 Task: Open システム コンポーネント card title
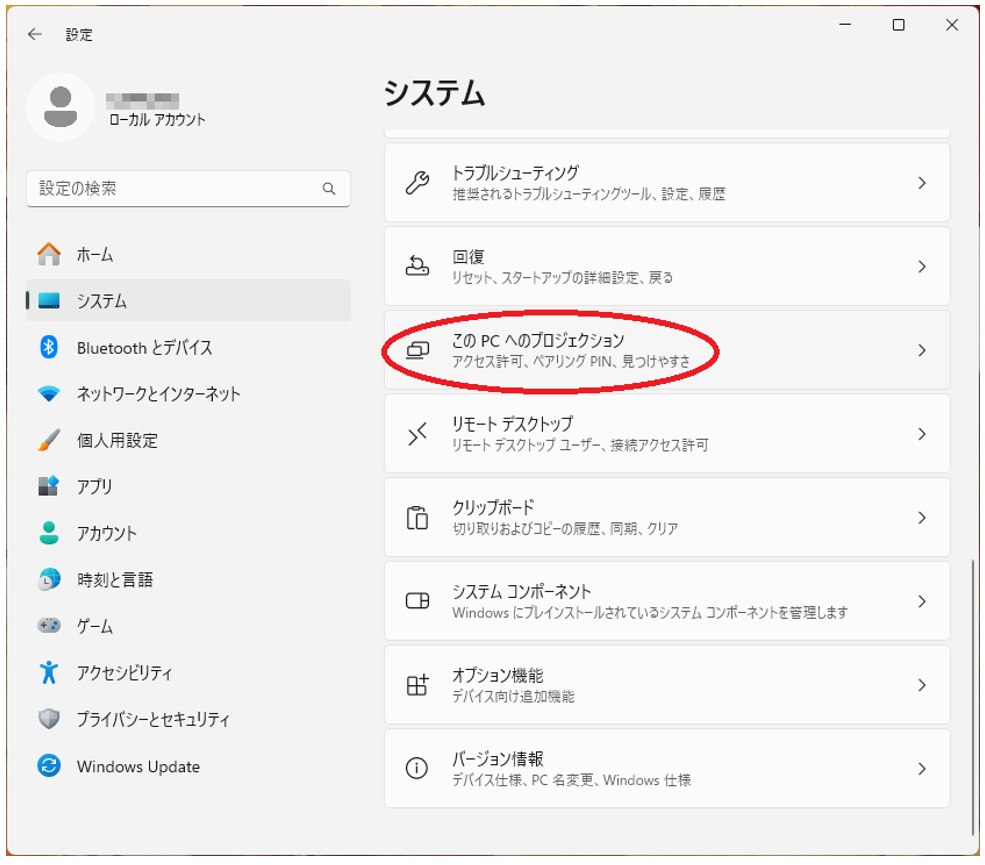[521, 591]
